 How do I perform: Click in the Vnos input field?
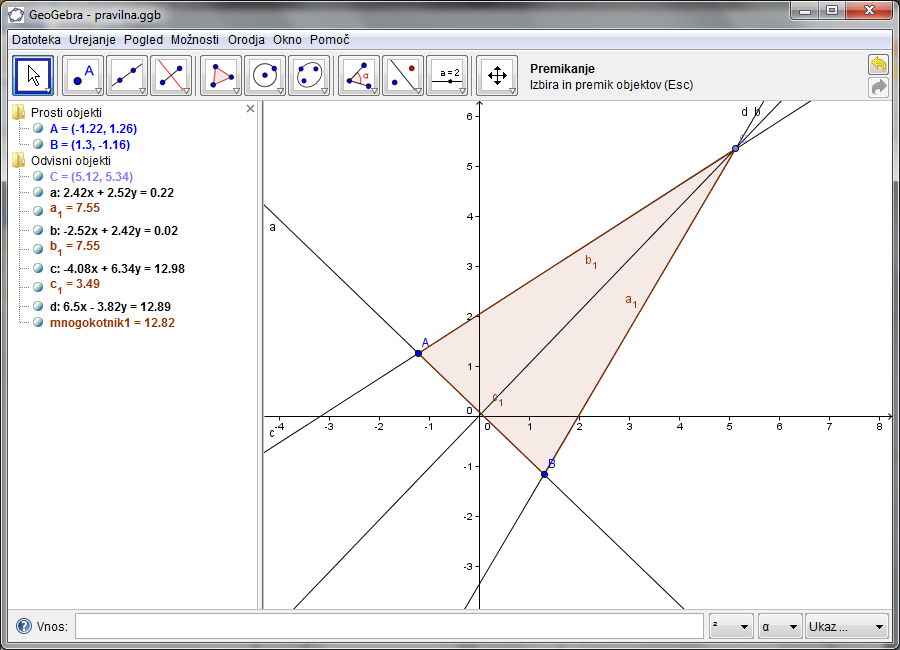pyautogui.click(x=388, y=627)
